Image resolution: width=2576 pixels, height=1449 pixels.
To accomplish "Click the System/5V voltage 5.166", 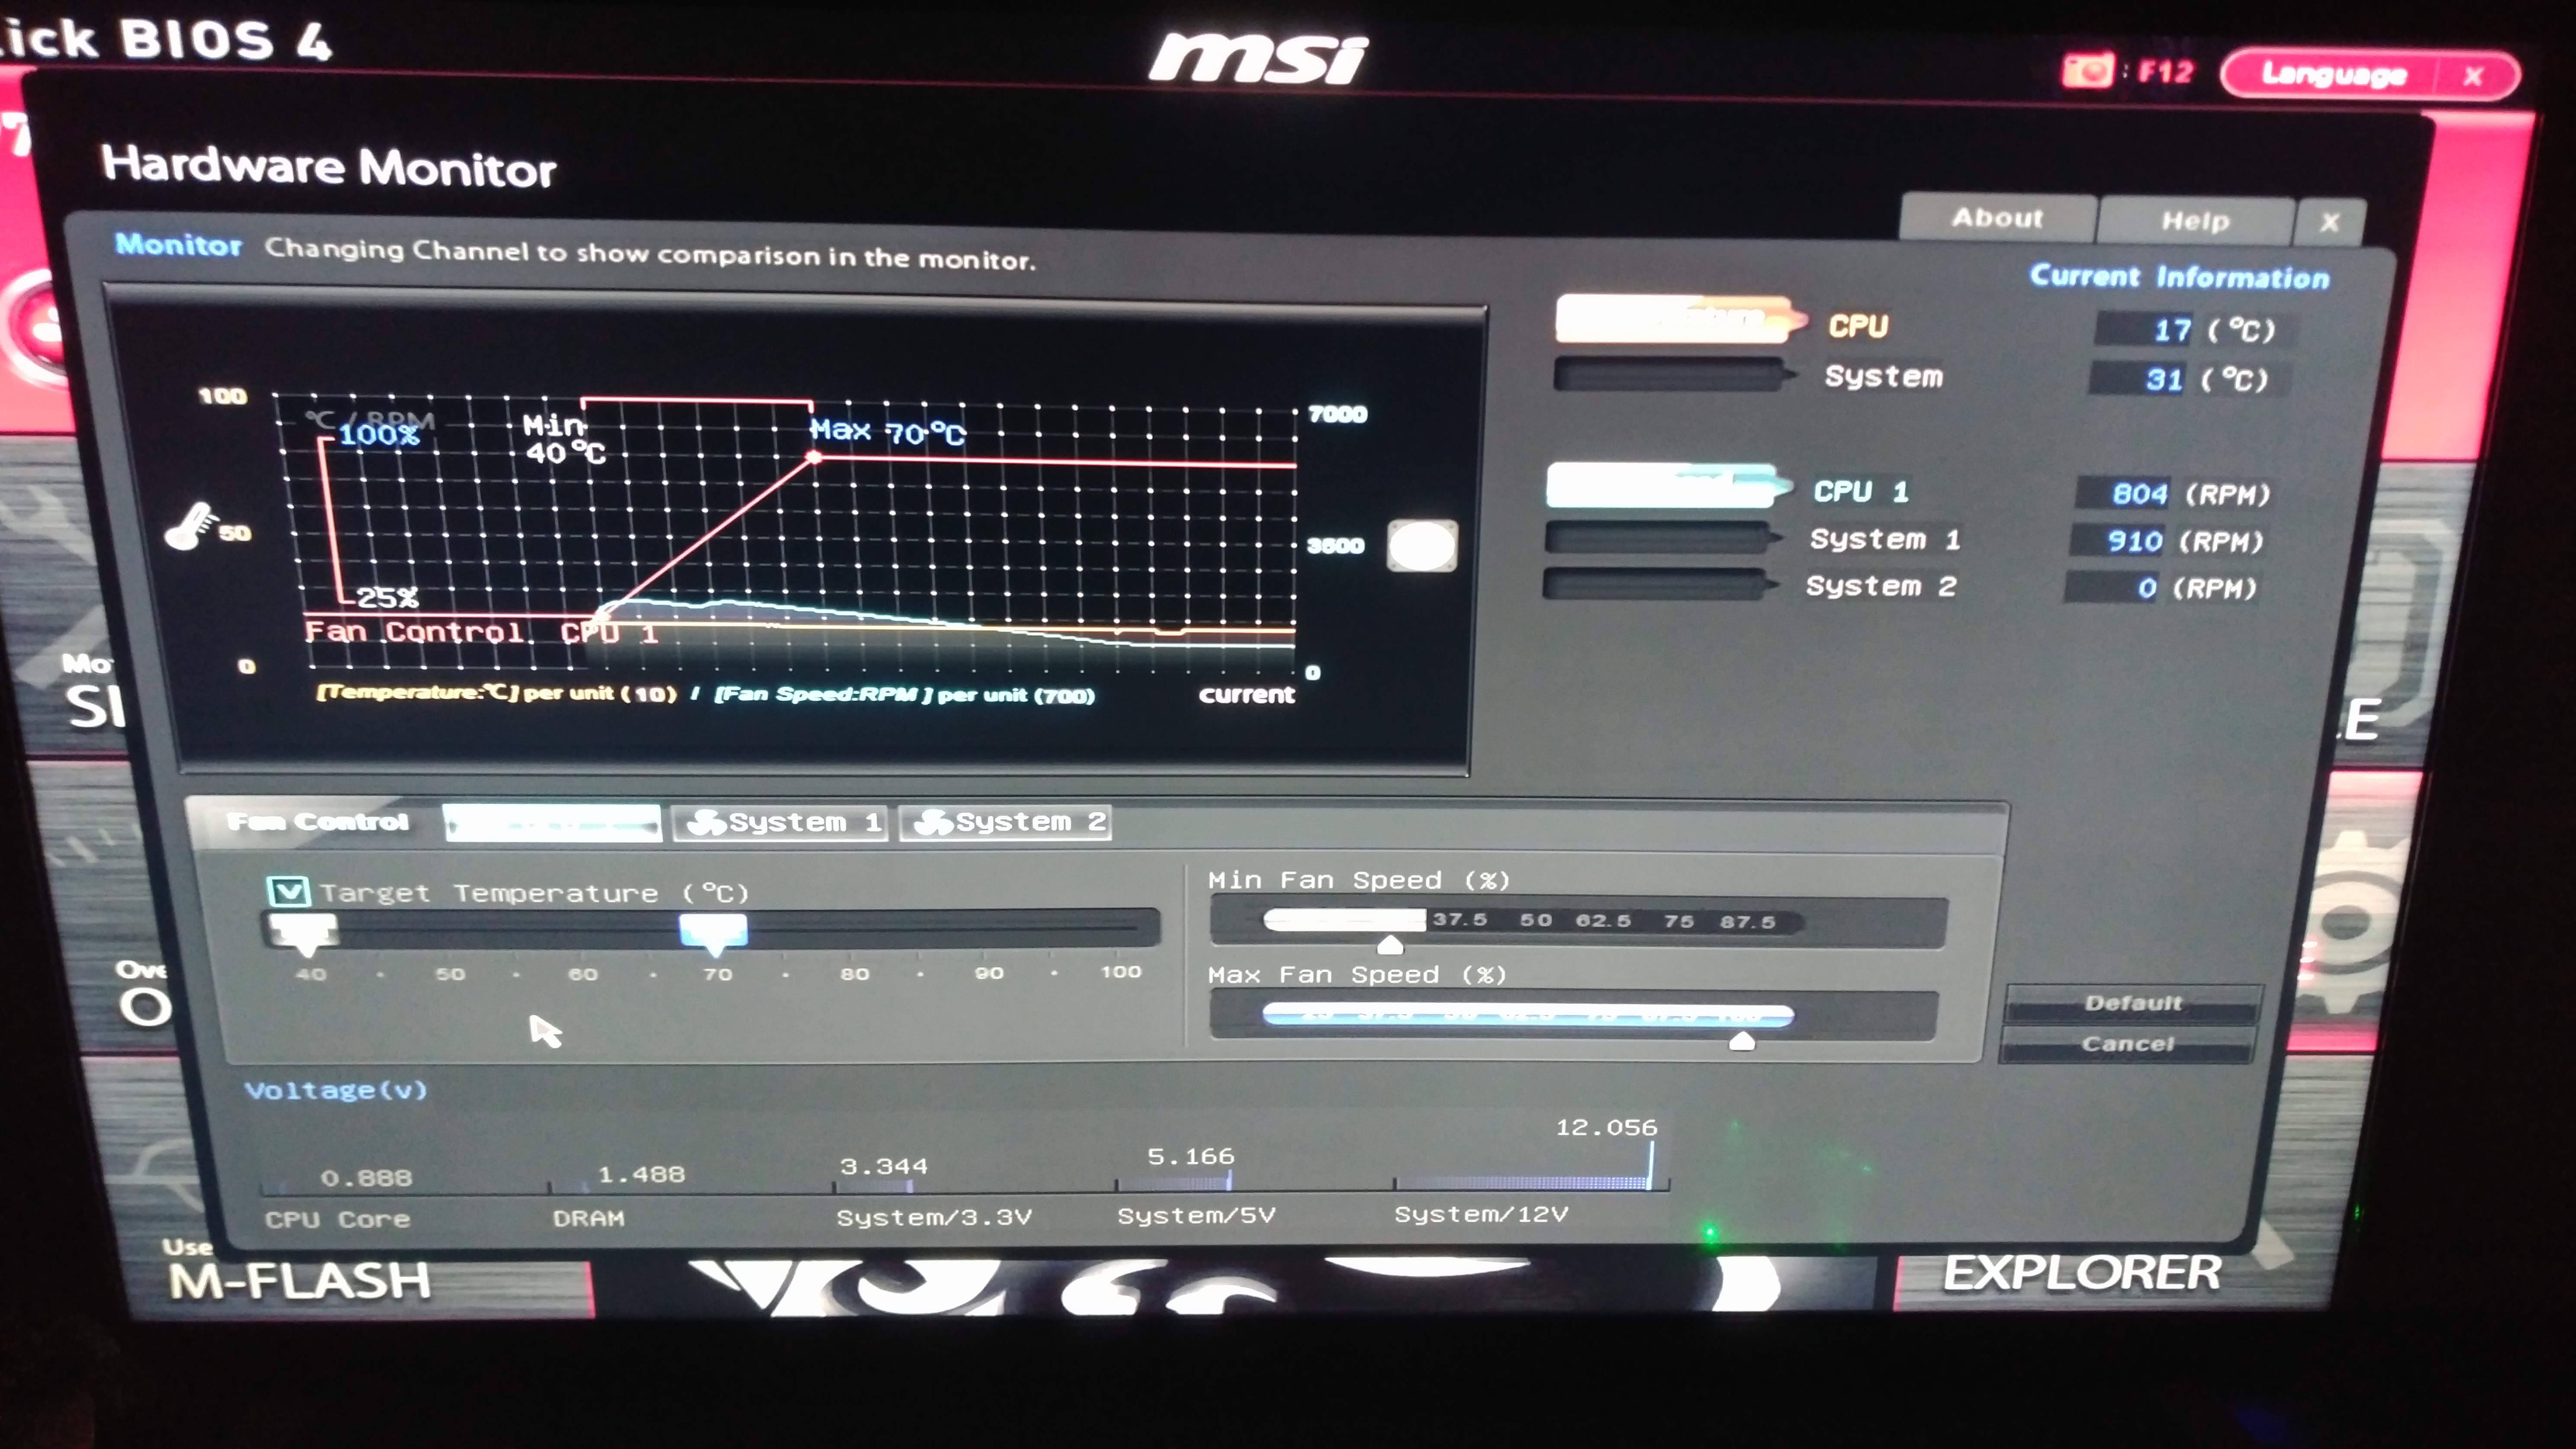I will click(1190, 1157).
